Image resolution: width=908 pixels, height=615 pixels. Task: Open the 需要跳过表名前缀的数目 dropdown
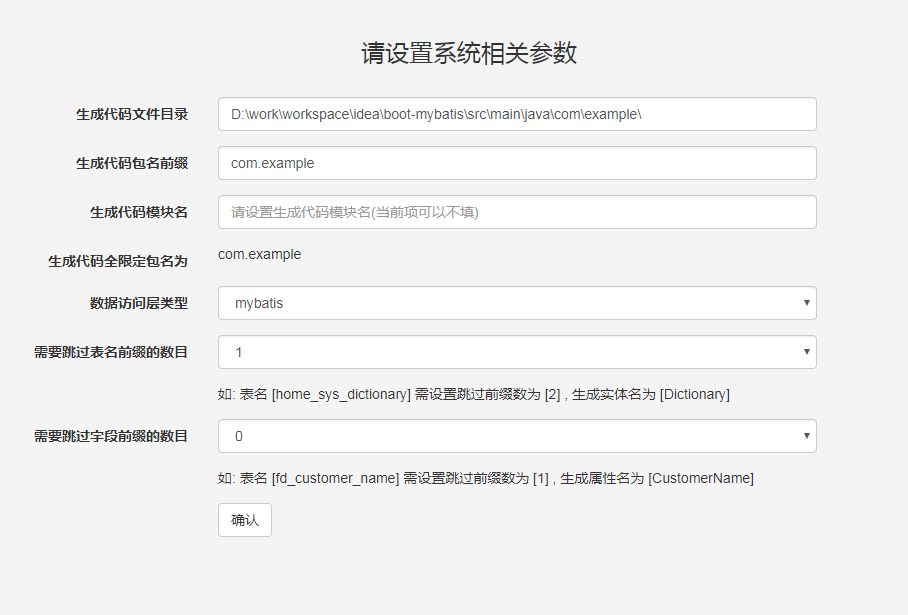coord(517,352)
